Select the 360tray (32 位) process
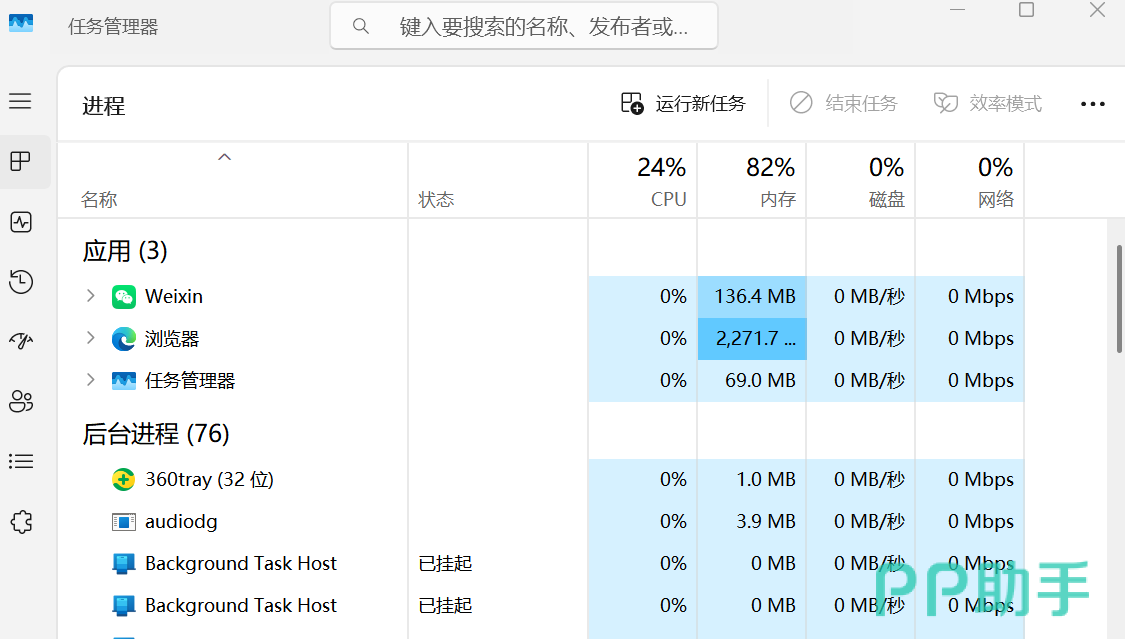The image size is (1125, 639). click(210, 479)
